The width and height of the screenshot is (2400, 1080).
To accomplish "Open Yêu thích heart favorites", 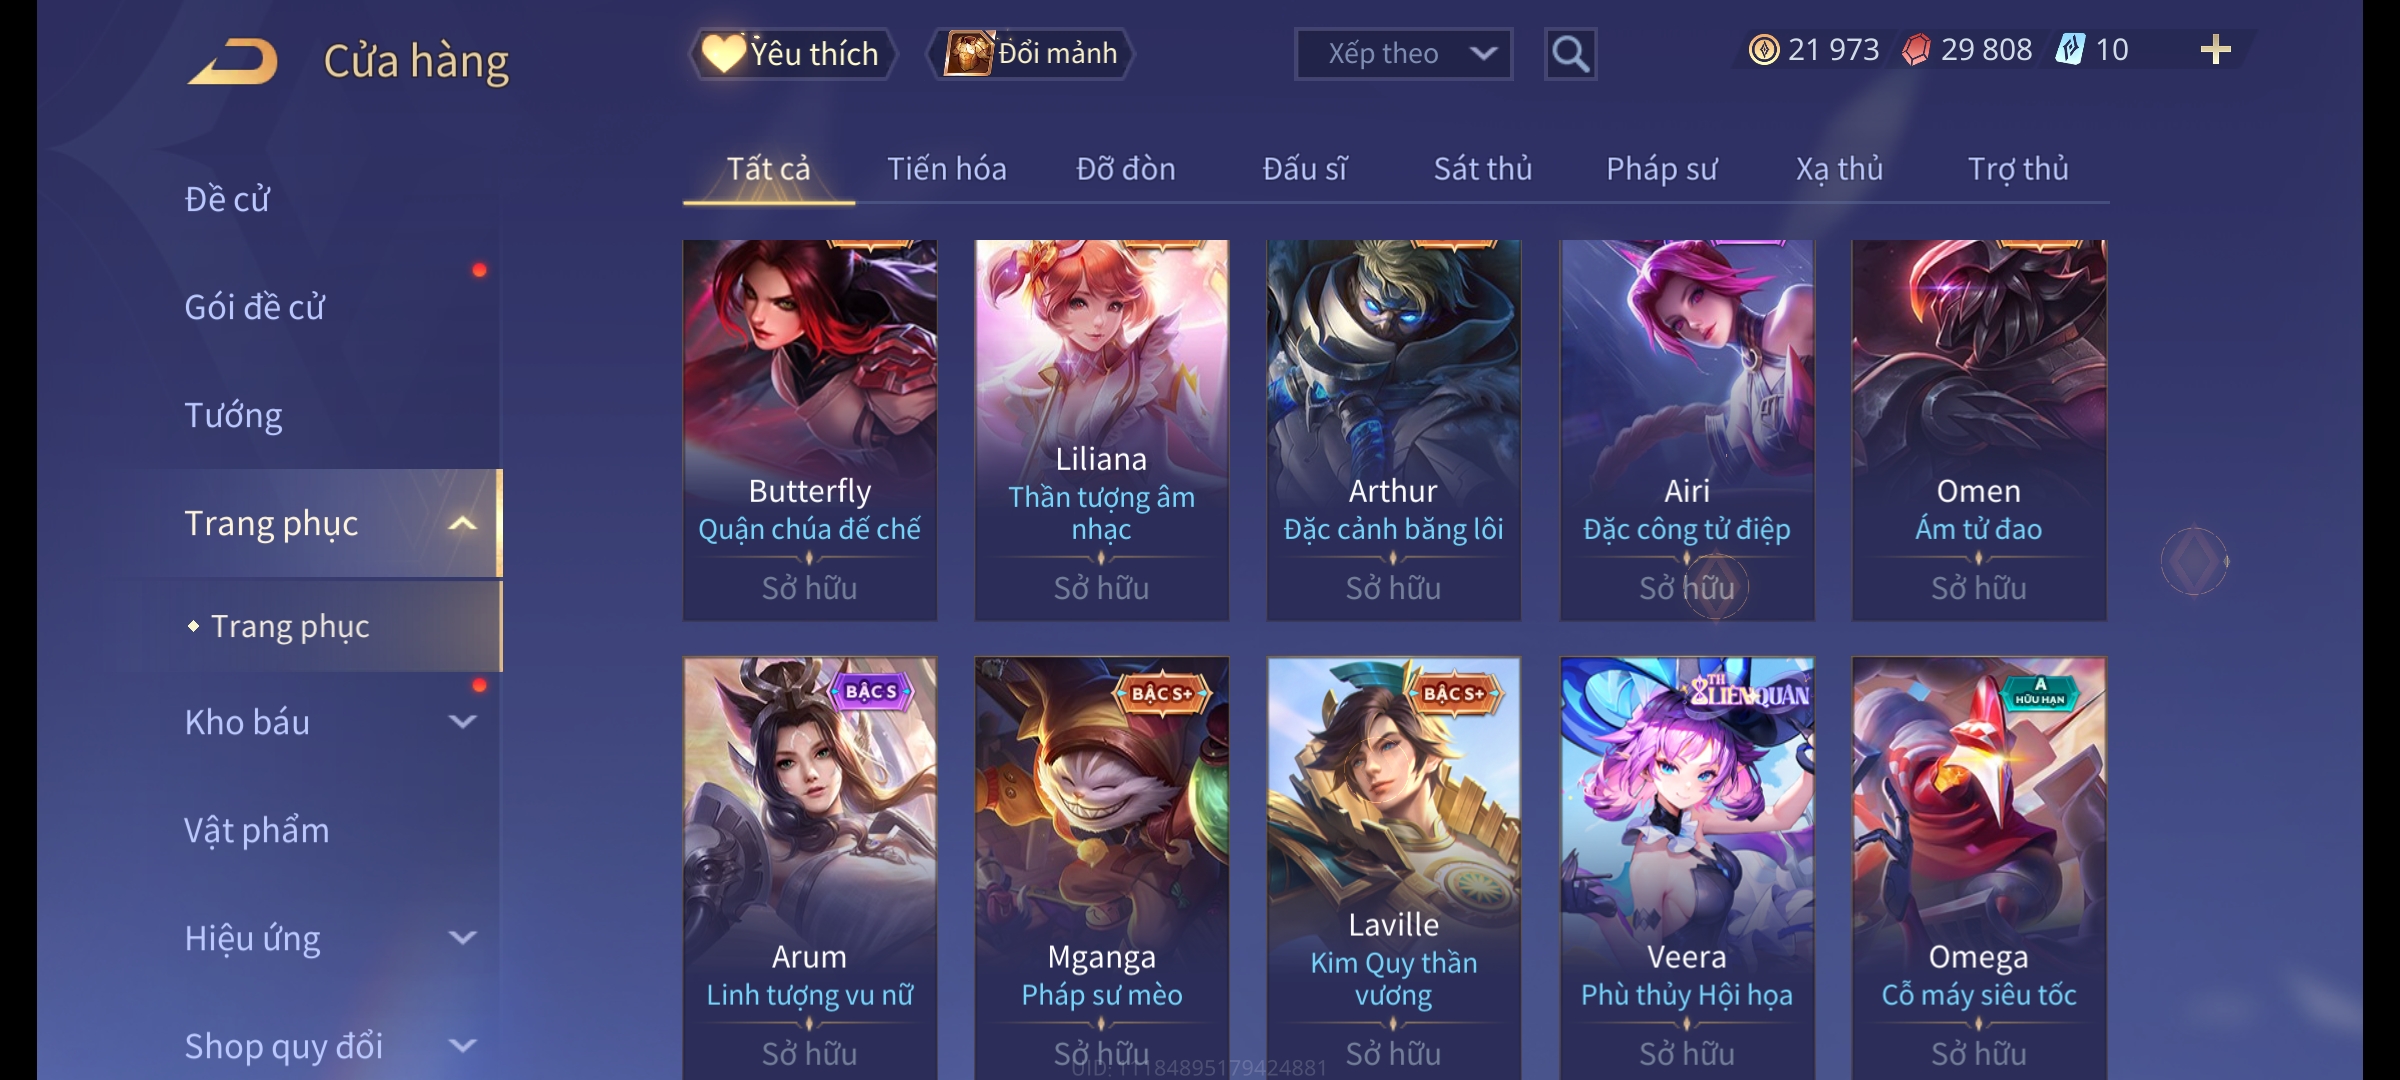I will (x=792, y=54).
